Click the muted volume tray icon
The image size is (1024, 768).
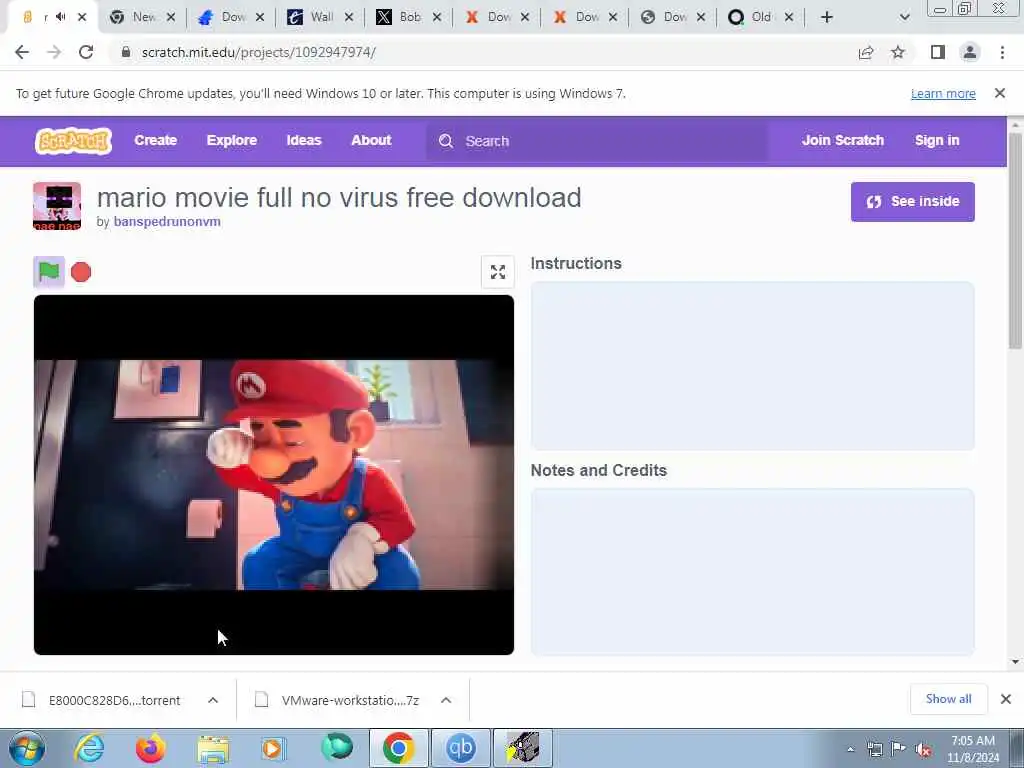click(923, 750)
